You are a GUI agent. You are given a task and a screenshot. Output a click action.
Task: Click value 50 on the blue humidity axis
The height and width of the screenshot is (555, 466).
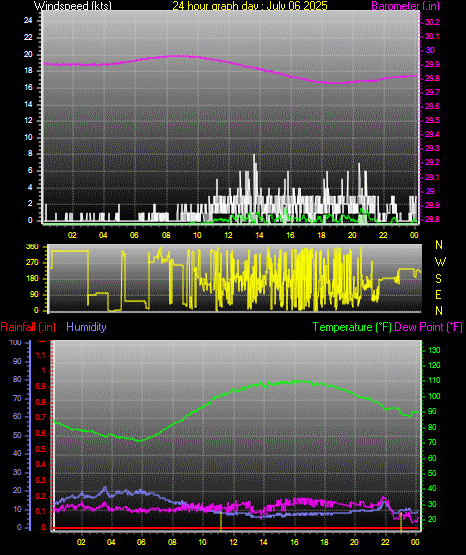point(17,435)
